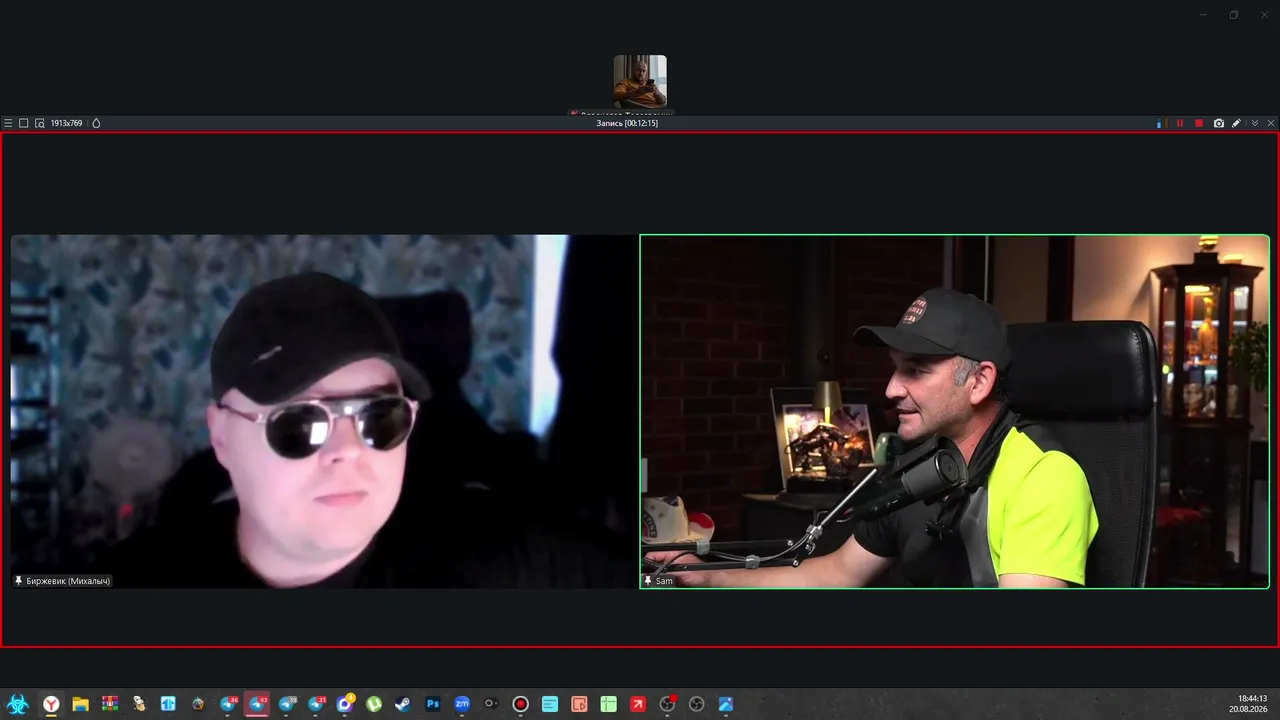Open the recorder hamburger menu
Screen dimensions: 1280x720
[x=8, y=123]
